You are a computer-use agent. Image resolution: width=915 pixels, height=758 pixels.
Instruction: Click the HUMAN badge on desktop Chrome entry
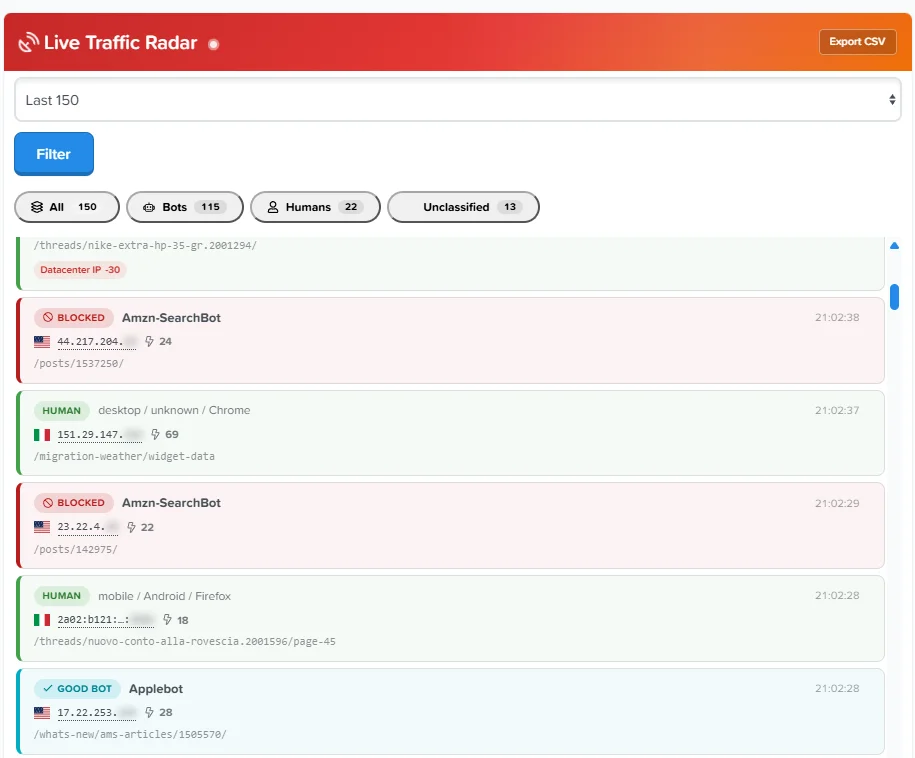(61, 410)
